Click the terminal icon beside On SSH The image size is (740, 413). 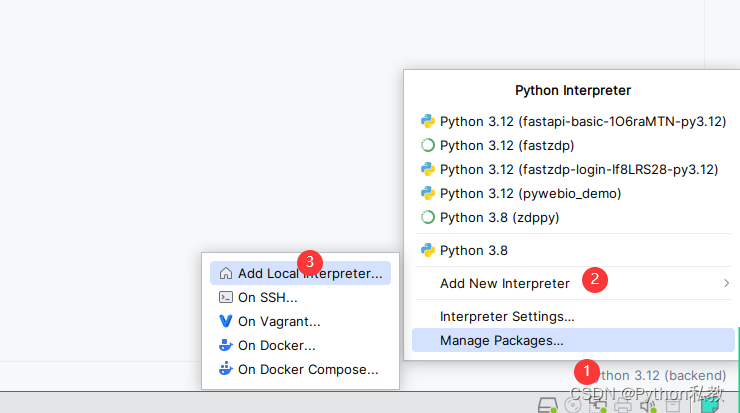226,297
